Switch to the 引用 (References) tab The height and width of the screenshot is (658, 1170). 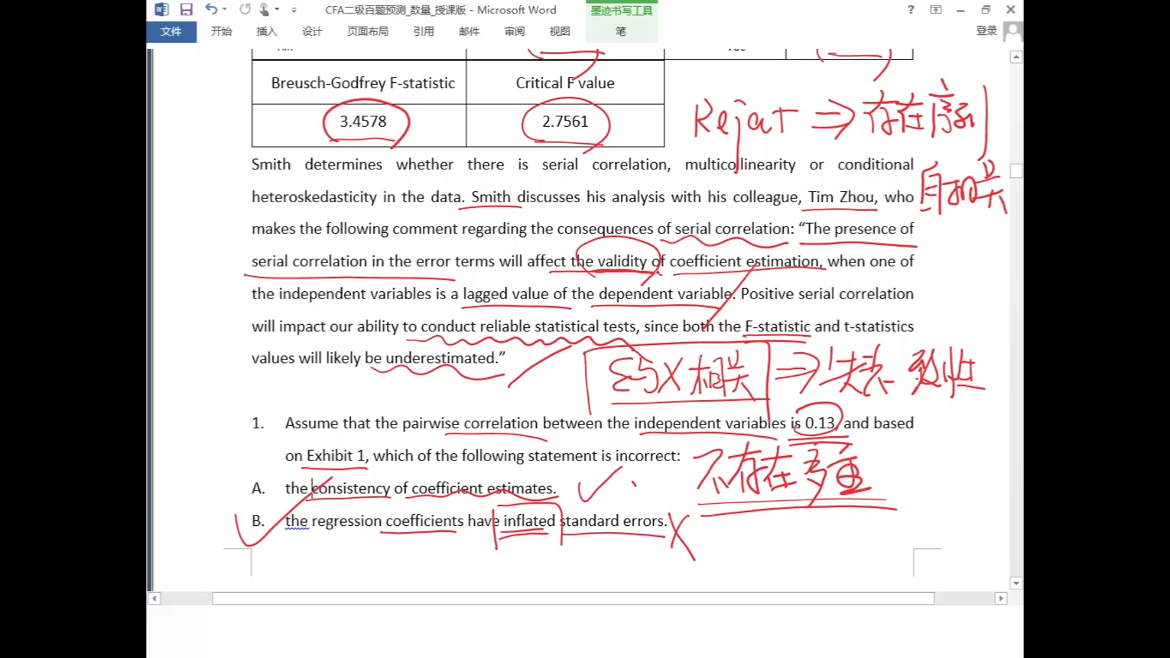click(424, 31)
